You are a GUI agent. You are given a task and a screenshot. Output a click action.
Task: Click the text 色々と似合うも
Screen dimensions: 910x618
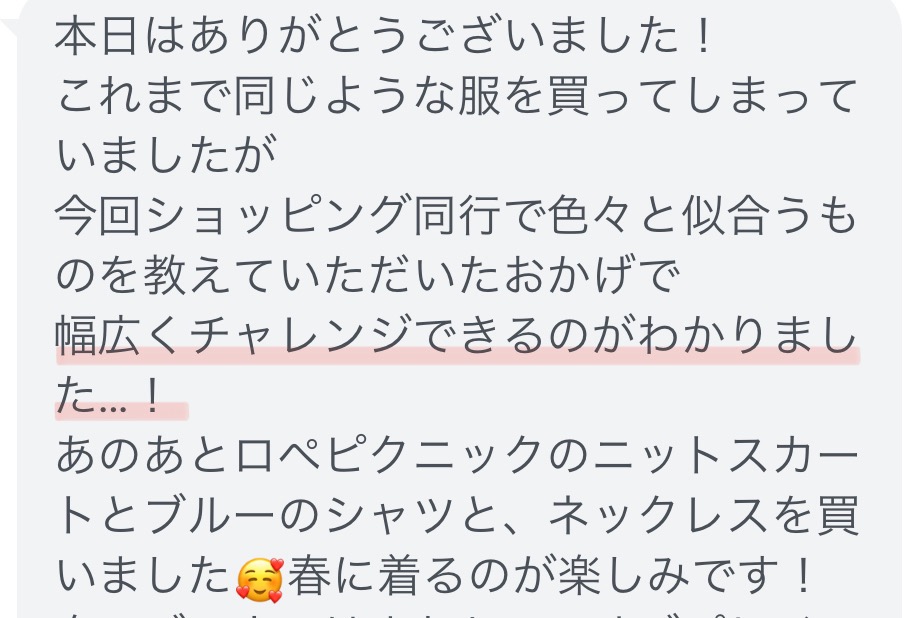coord(702,216)
